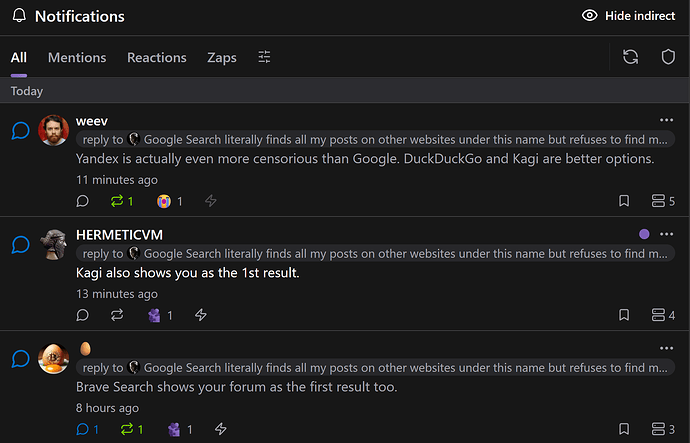Open the HERMETICVM username link

click(119, 235)
